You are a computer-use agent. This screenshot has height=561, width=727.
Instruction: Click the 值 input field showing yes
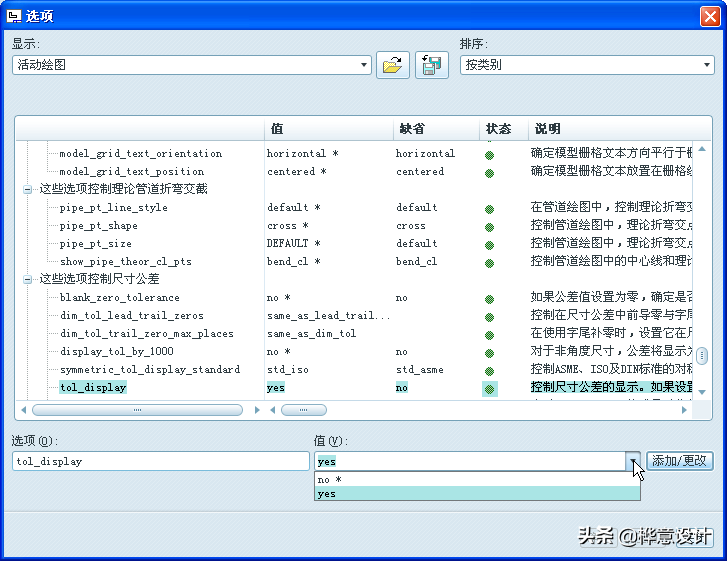(x=470, y=461)
